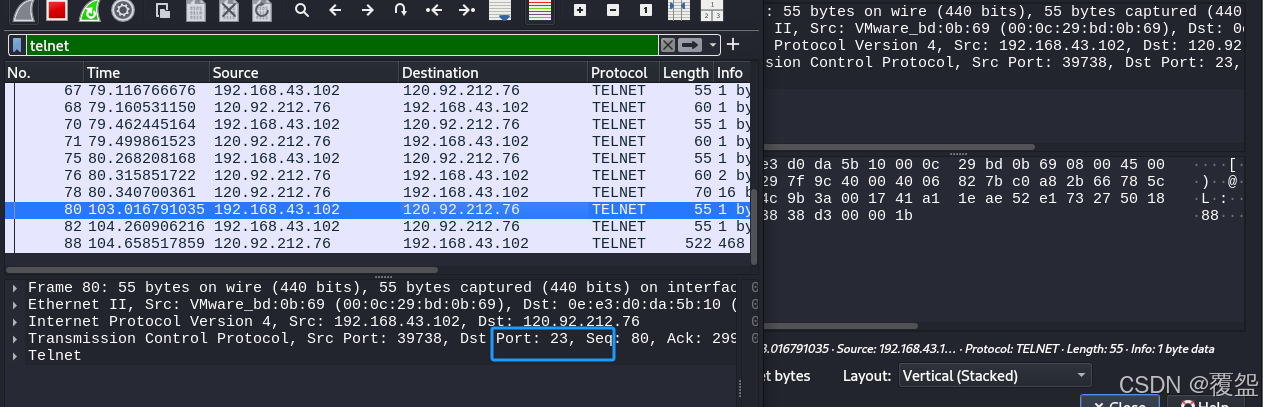Screen dimensions: 1263x407
Task: Sort packets by the No. column
Action: tap(43, 73)
